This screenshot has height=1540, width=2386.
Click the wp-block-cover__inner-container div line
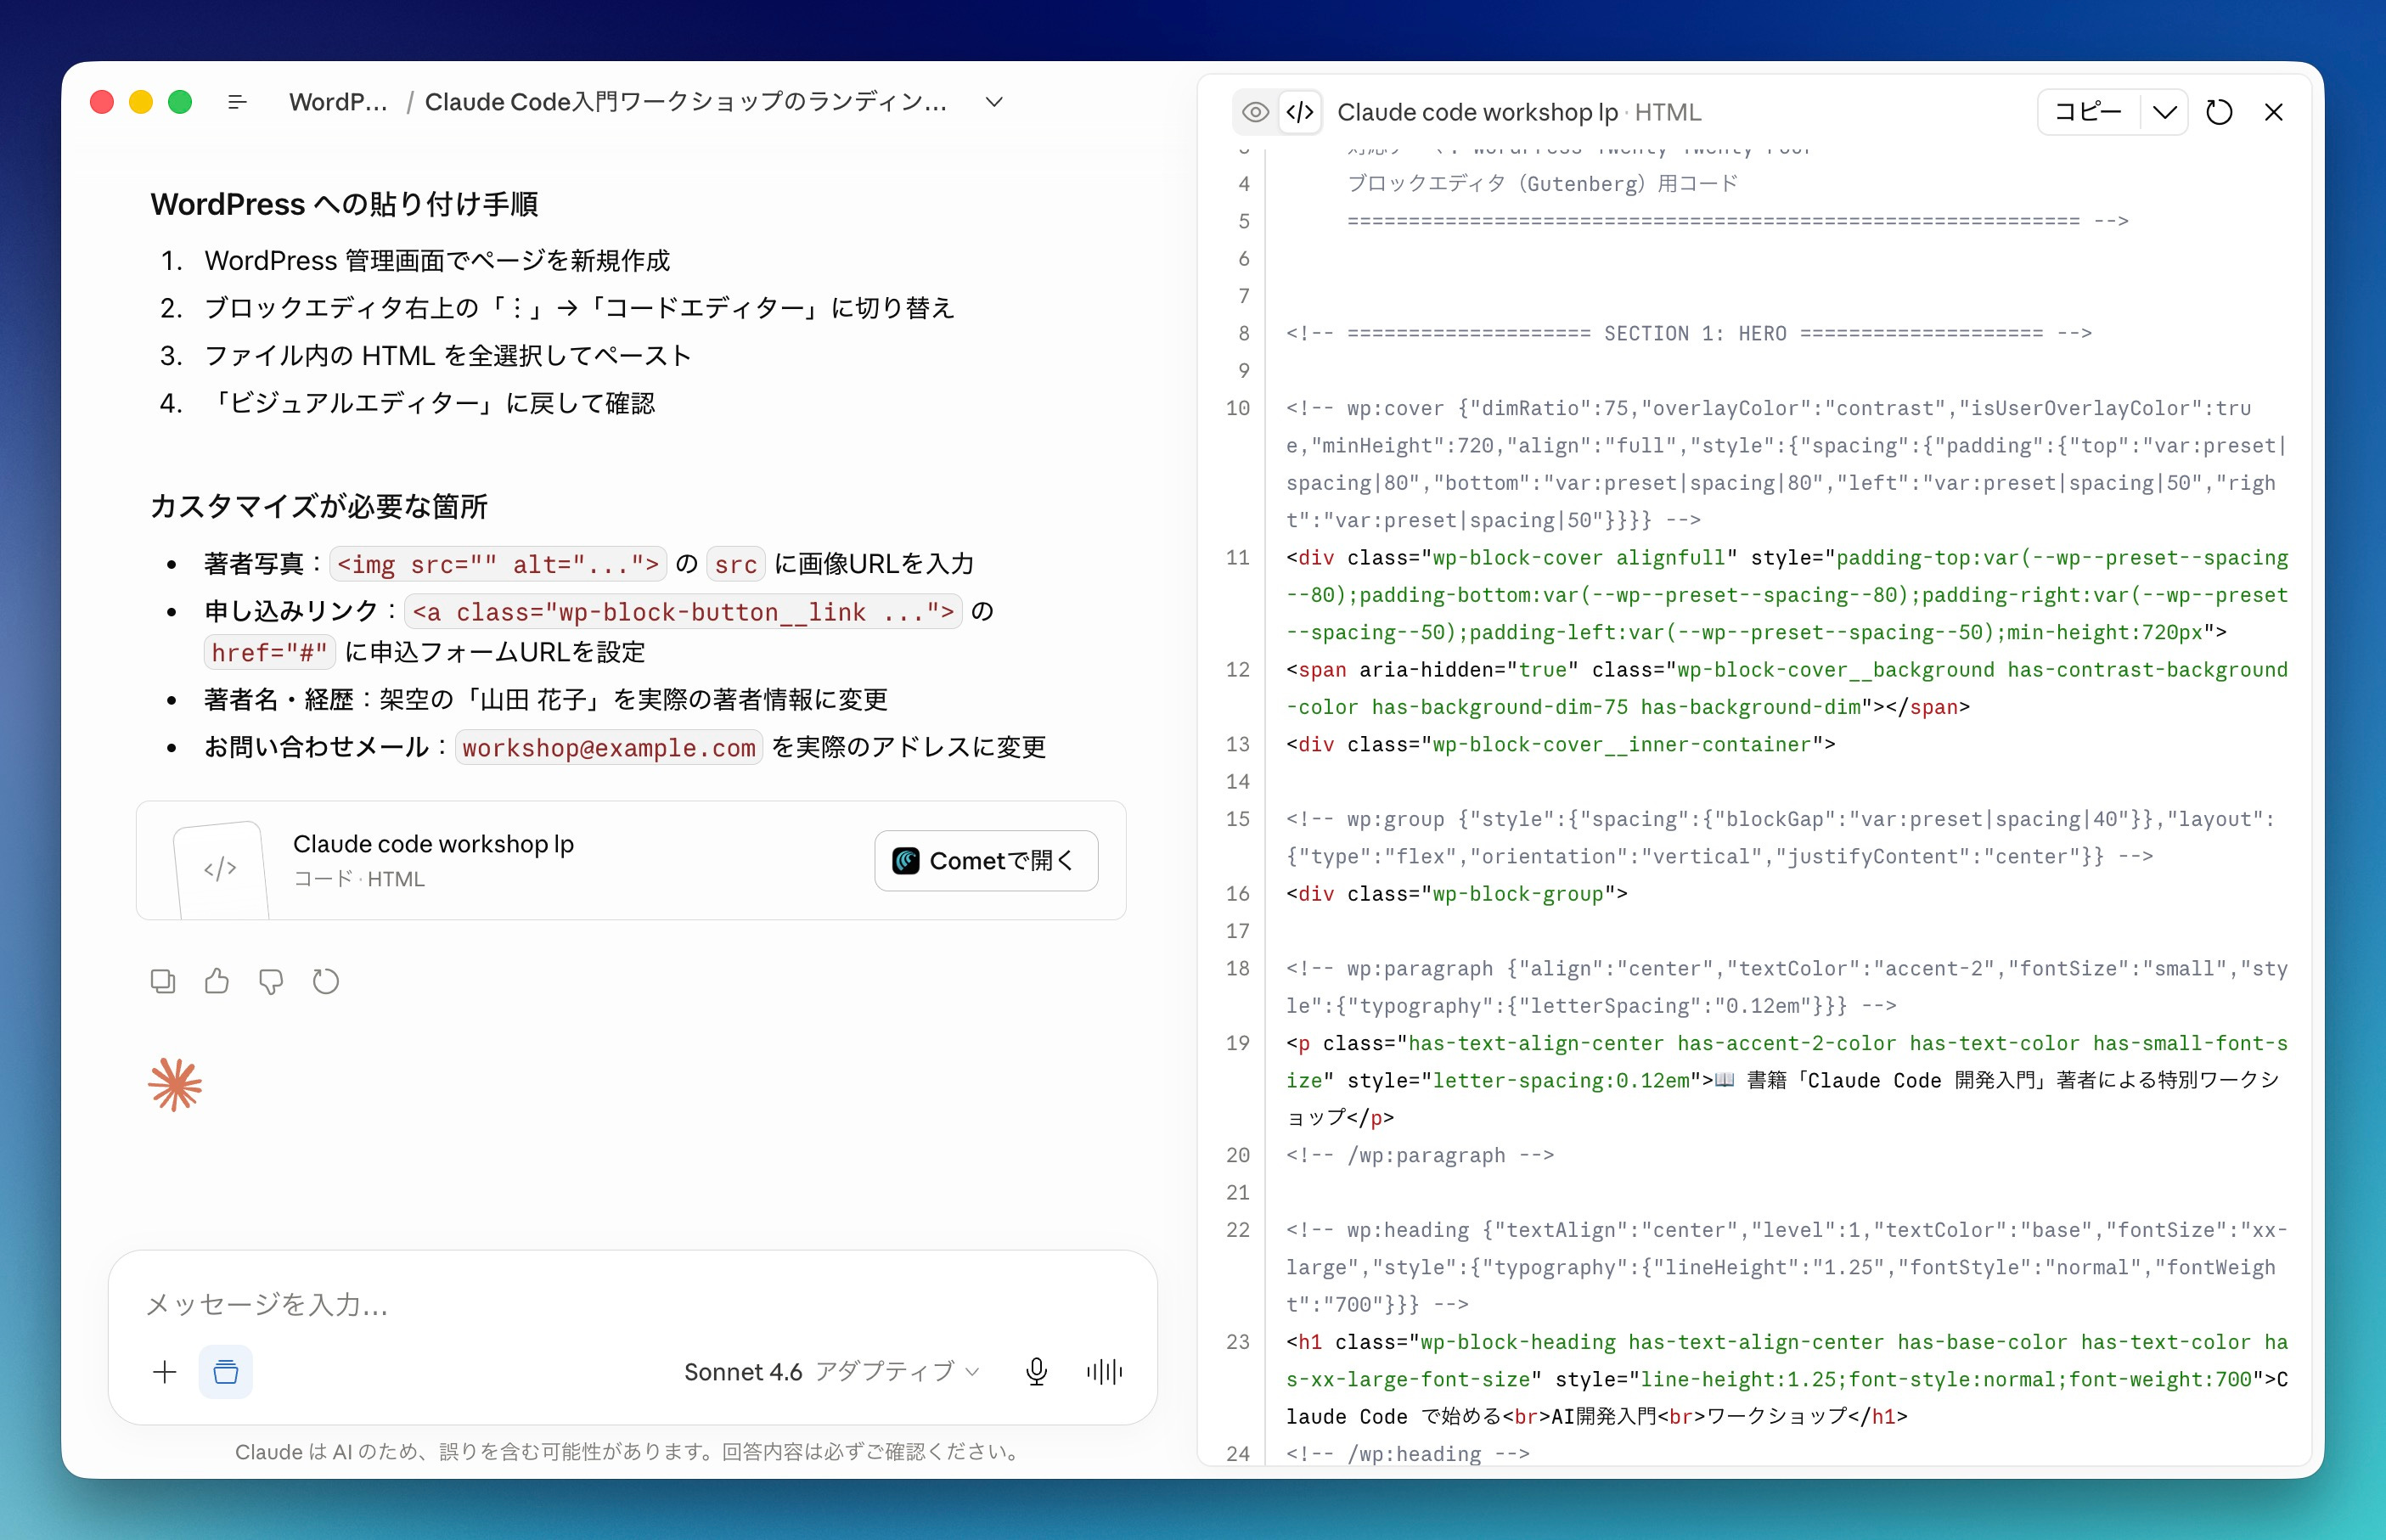click(1560, 744)
